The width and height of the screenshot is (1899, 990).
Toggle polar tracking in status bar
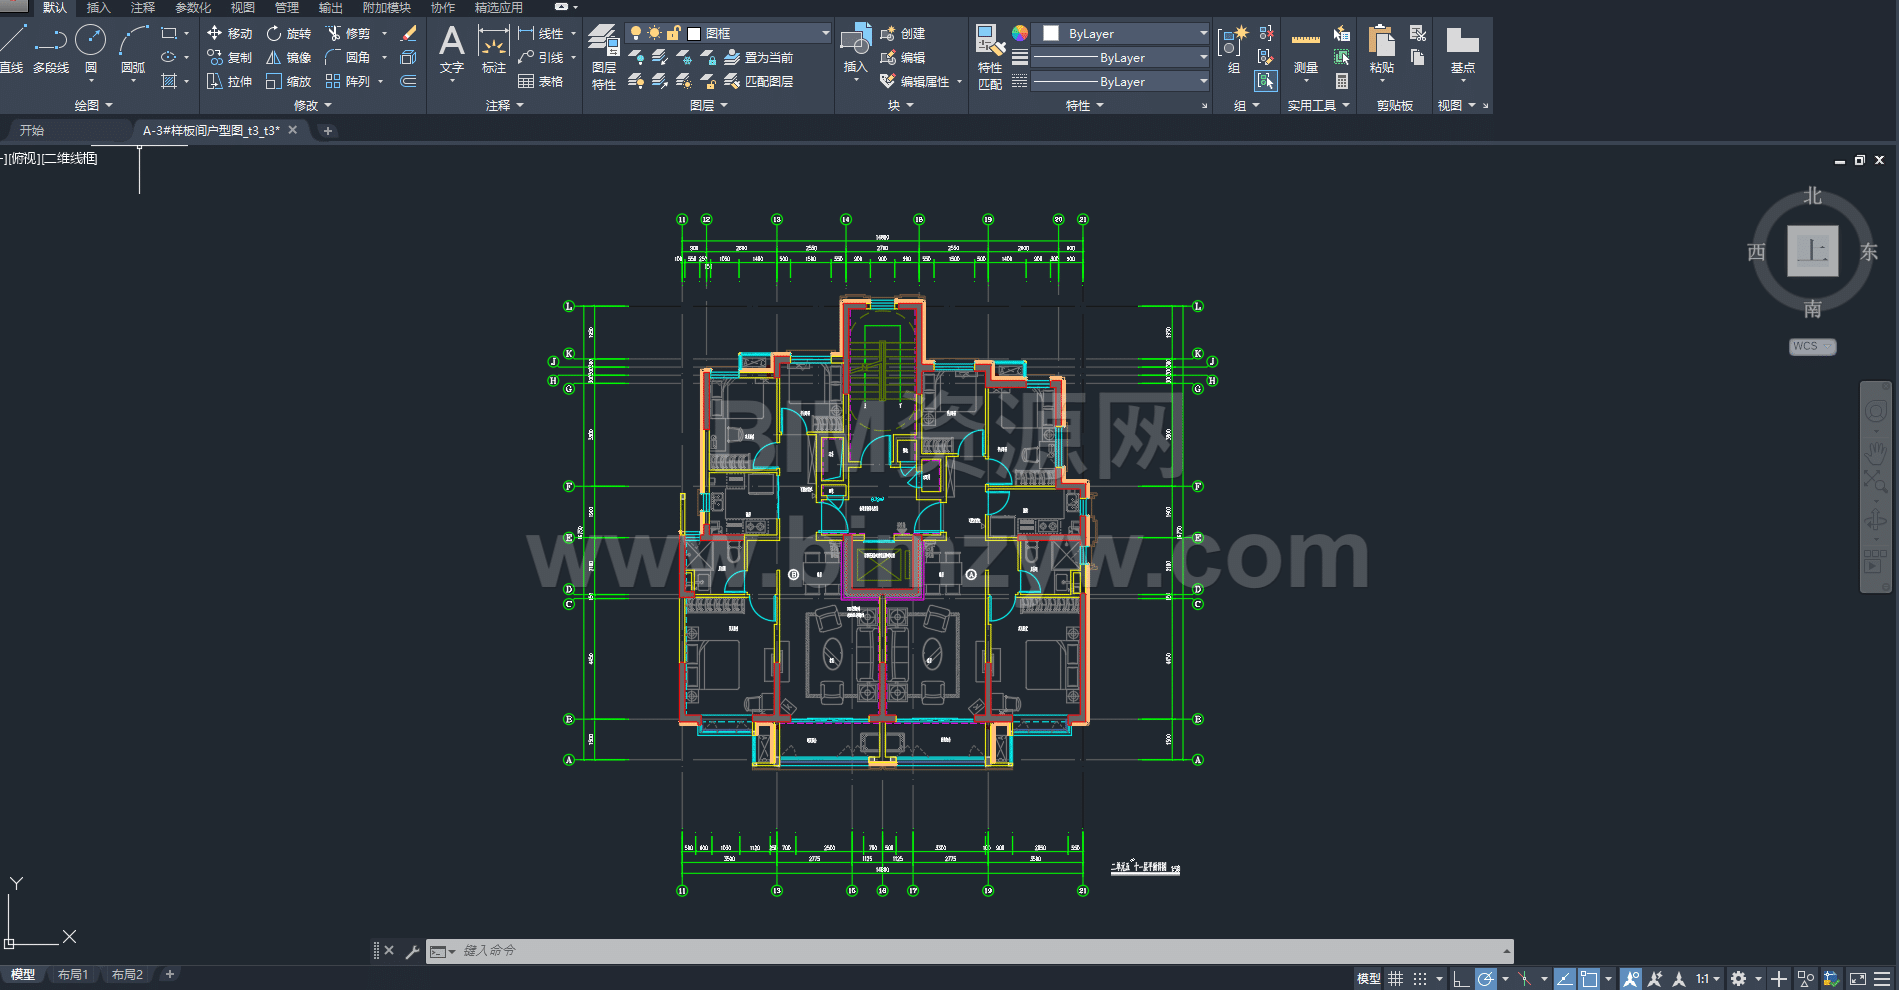point(1486,978)
